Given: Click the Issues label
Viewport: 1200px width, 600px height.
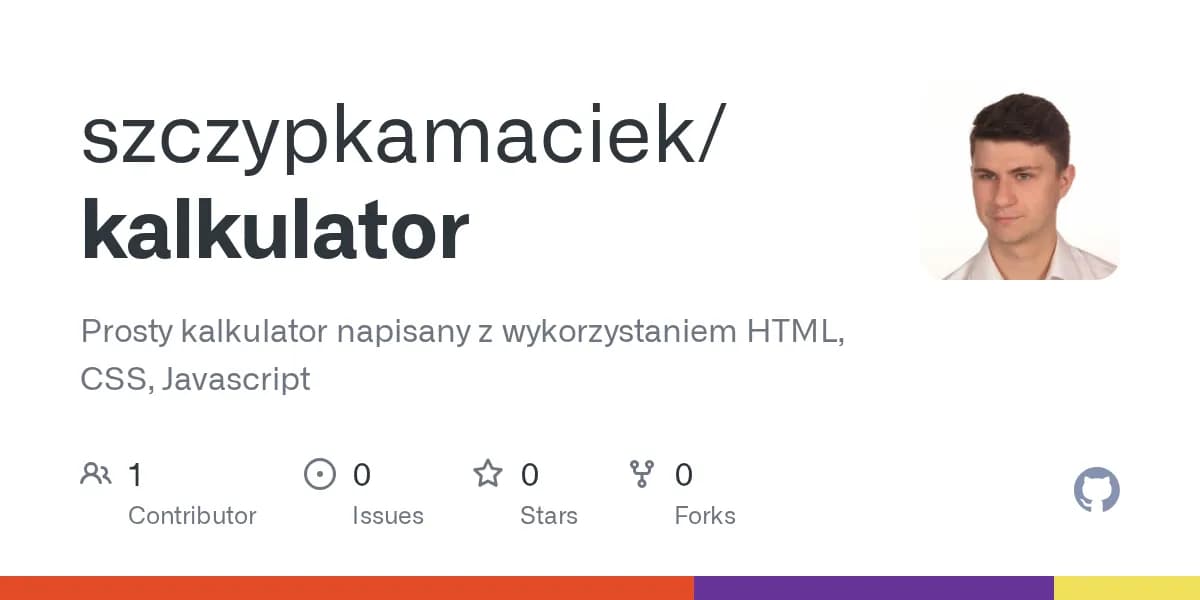Looking at the screenshot, I should (x=387, y=516).
